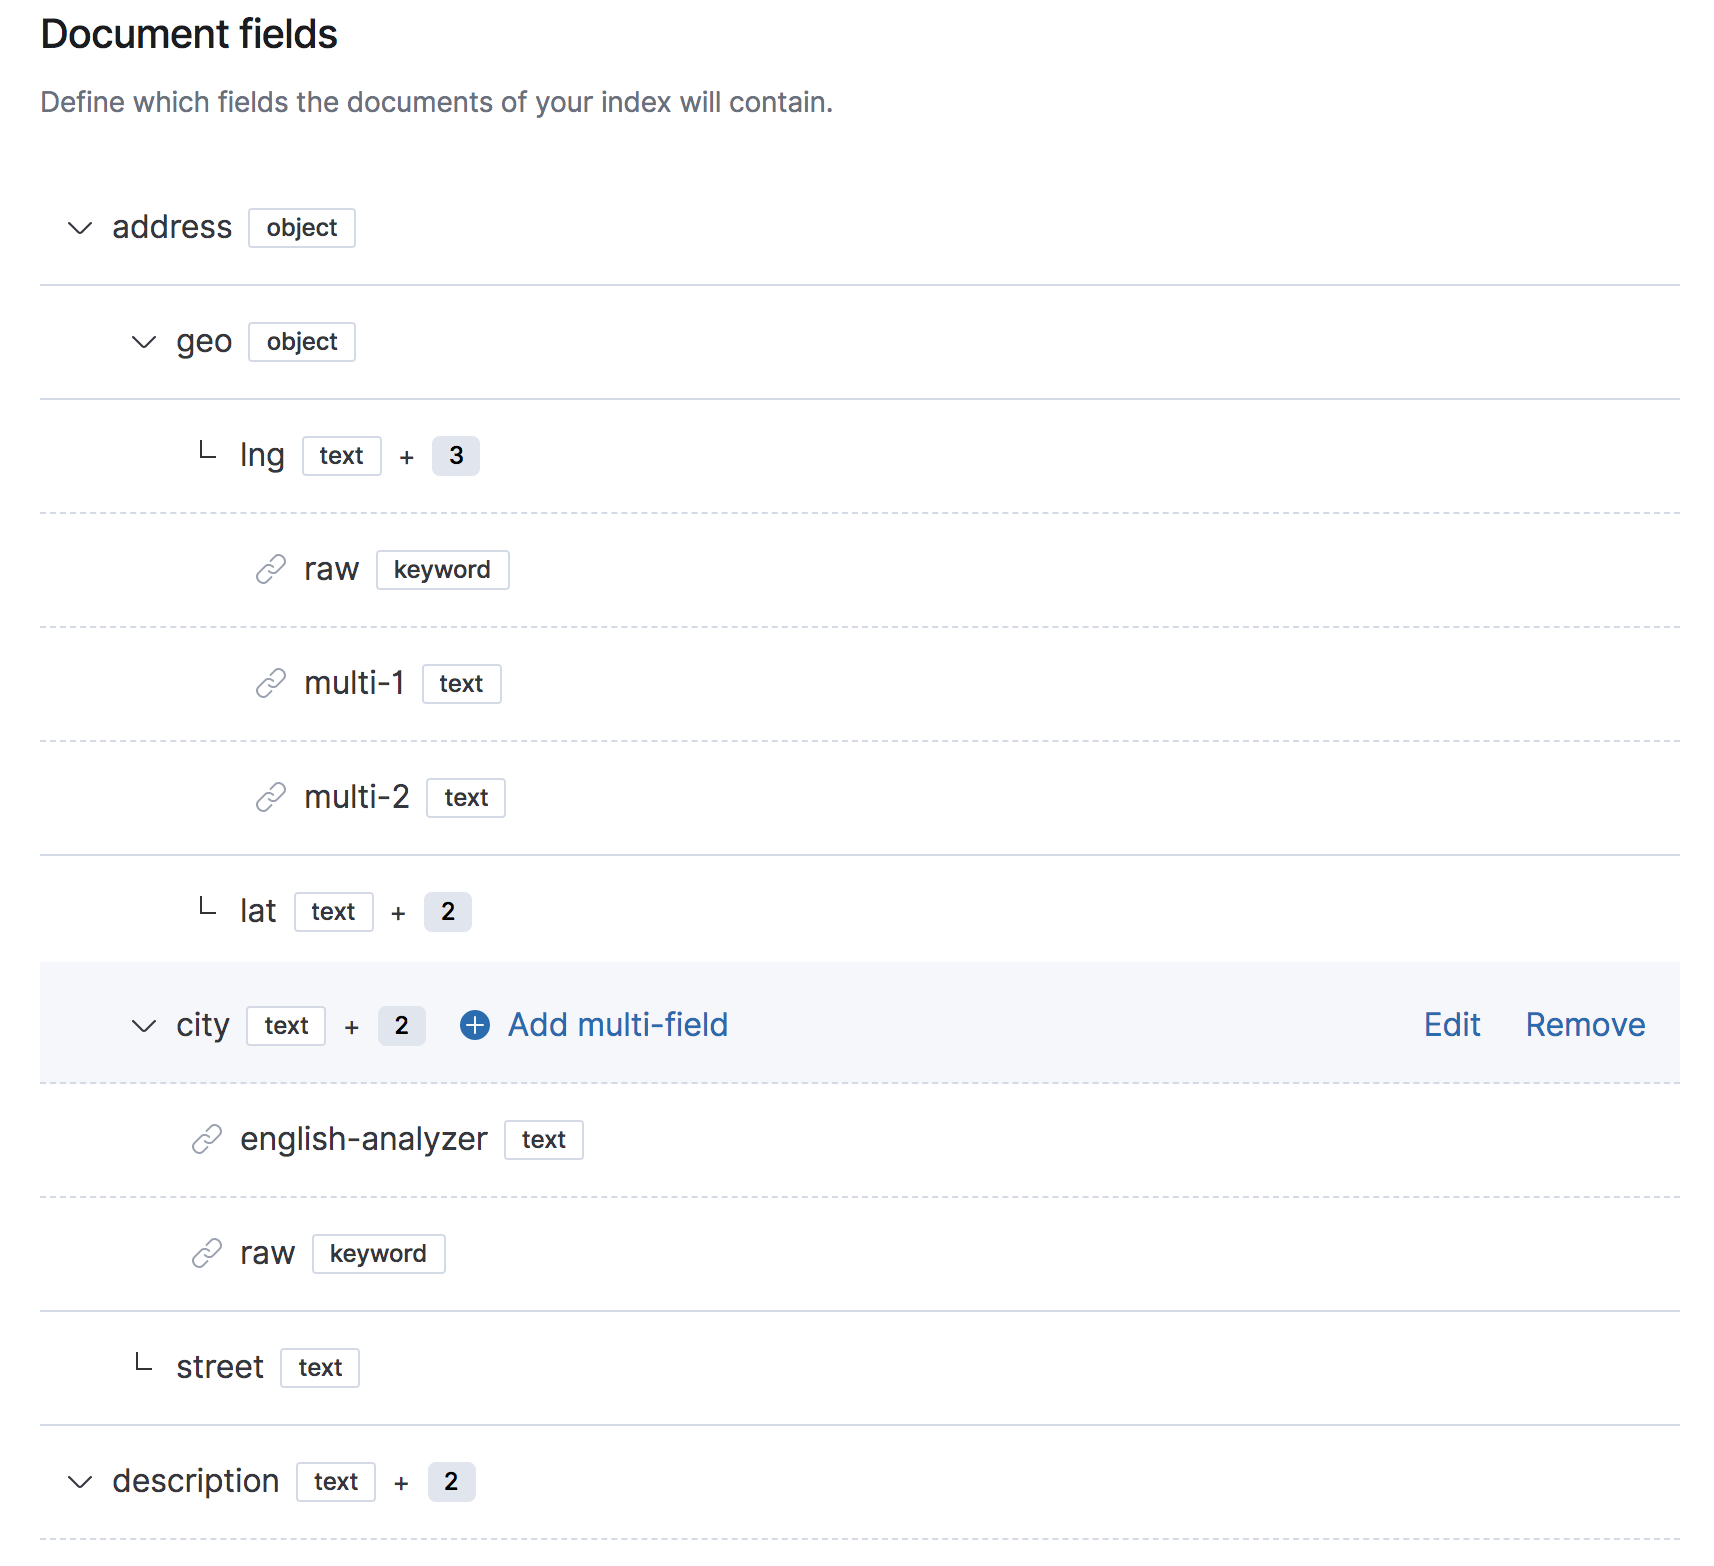Edit the city field
Image resolution: width=1714 pixels, height=1566 pixels.
[x=1452, y=1025]
